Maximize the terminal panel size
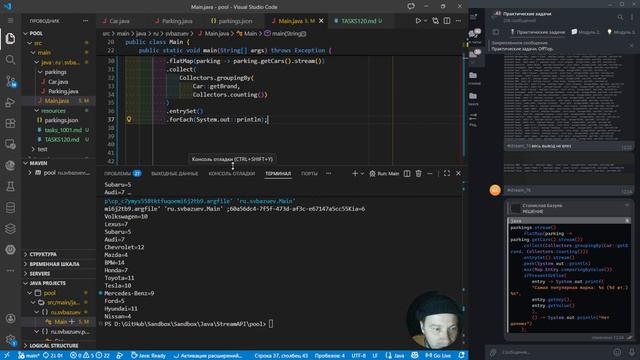 coord(447,173)
